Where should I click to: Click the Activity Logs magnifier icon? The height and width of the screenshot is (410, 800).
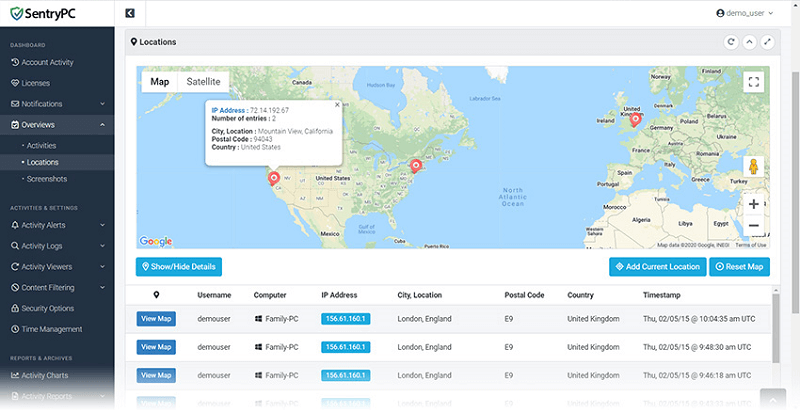[x=15, y=246]
